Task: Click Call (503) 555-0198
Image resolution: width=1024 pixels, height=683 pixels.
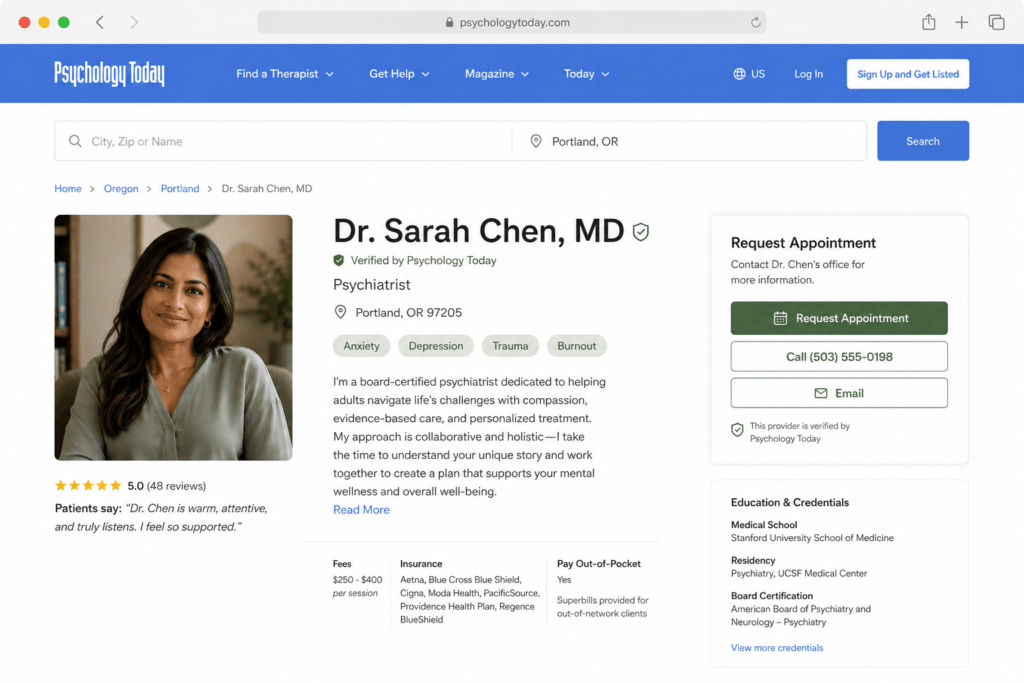Action: [839, 357]
